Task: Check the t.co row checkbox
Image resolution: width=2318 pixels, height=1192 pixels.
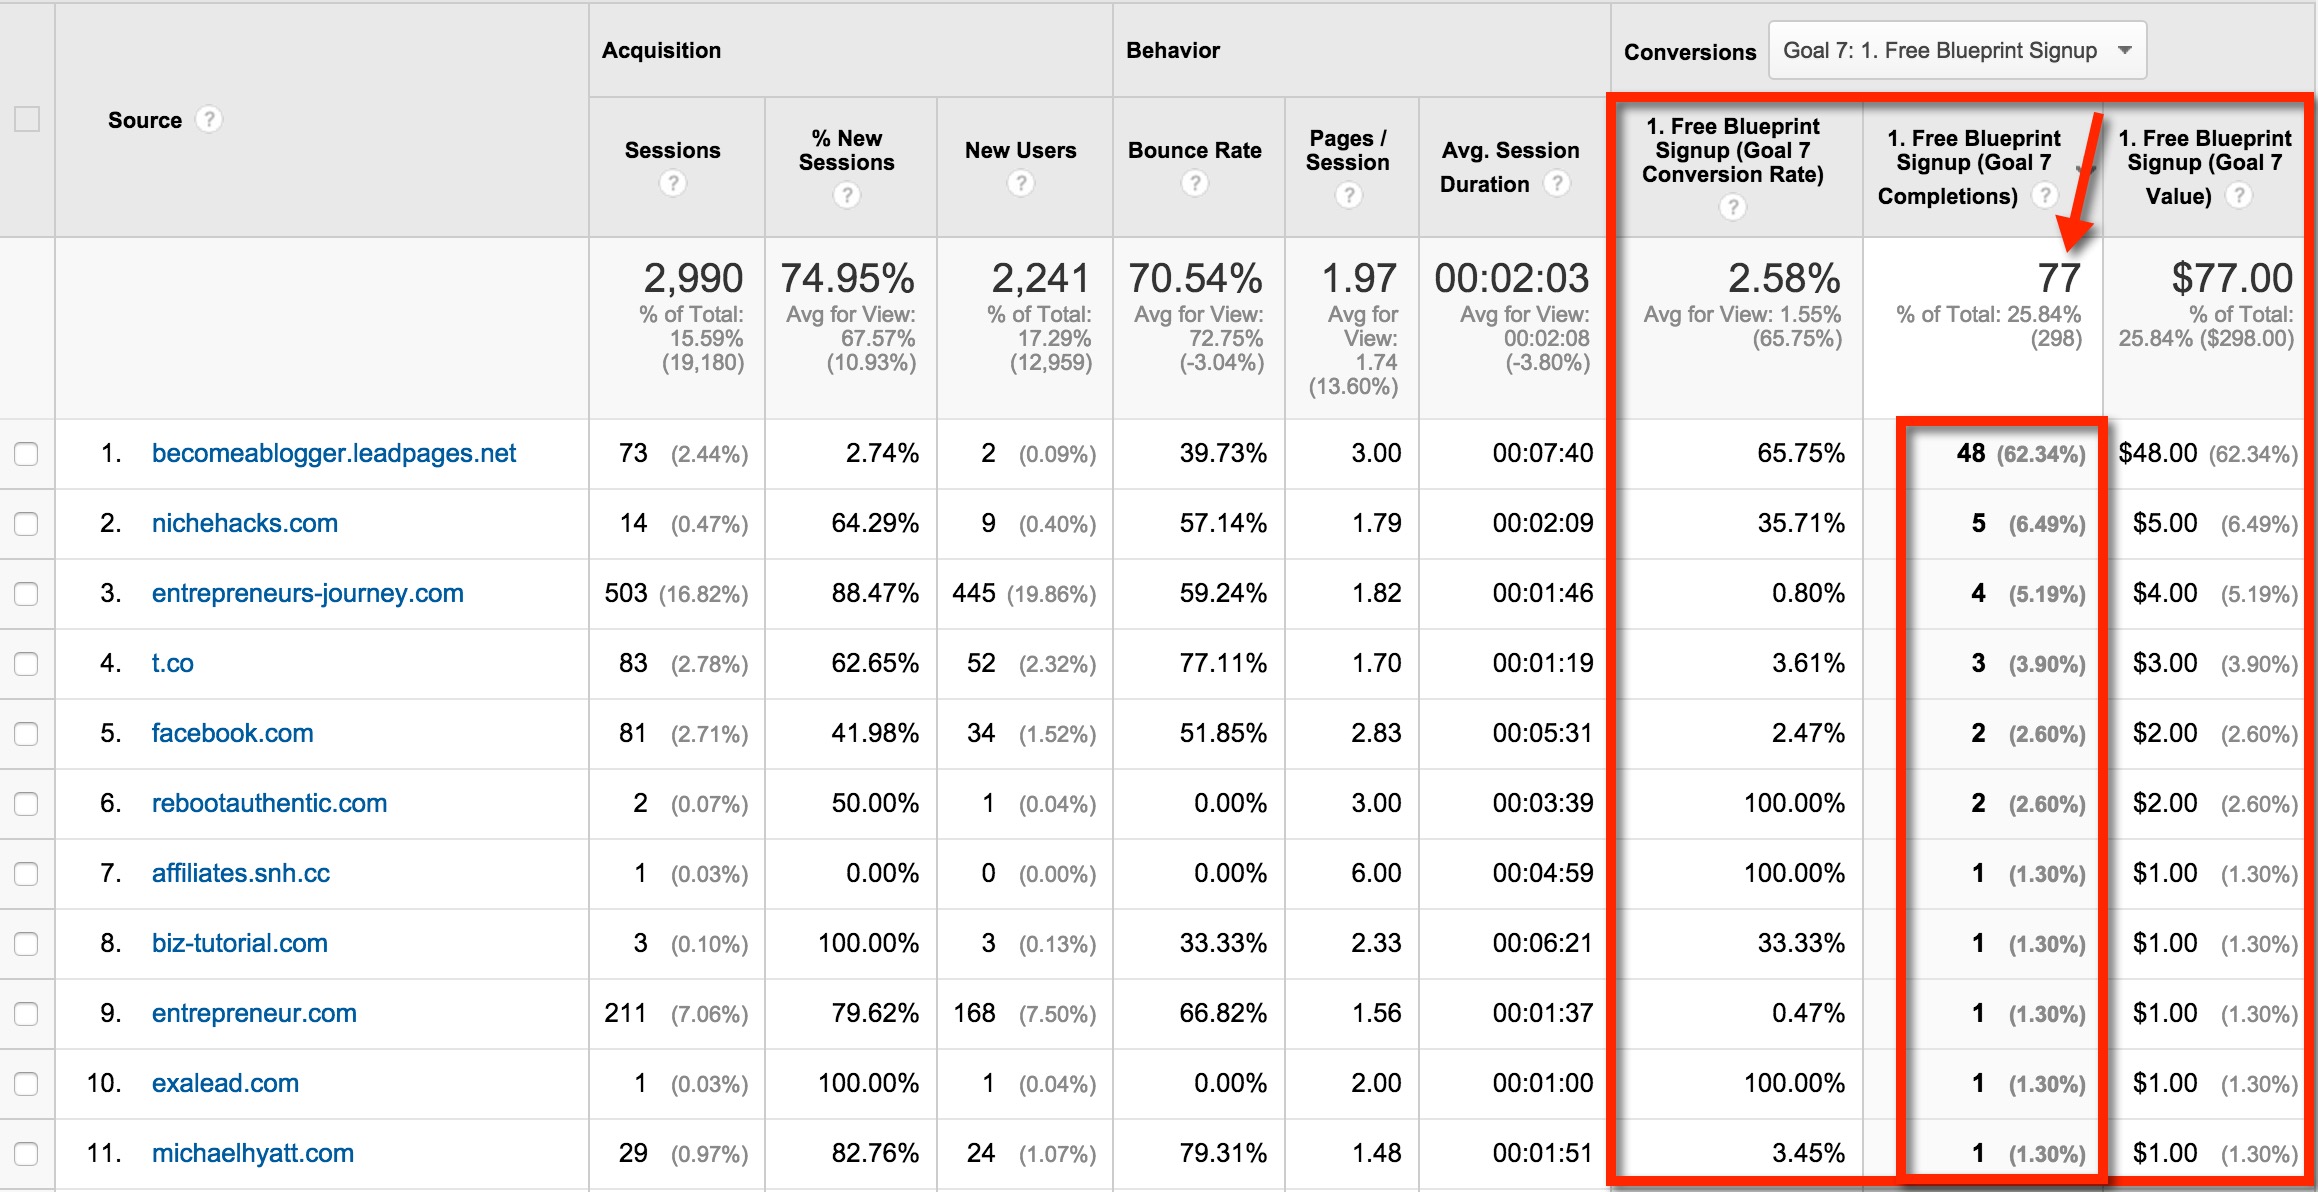Action: click(x=26, y=664)
